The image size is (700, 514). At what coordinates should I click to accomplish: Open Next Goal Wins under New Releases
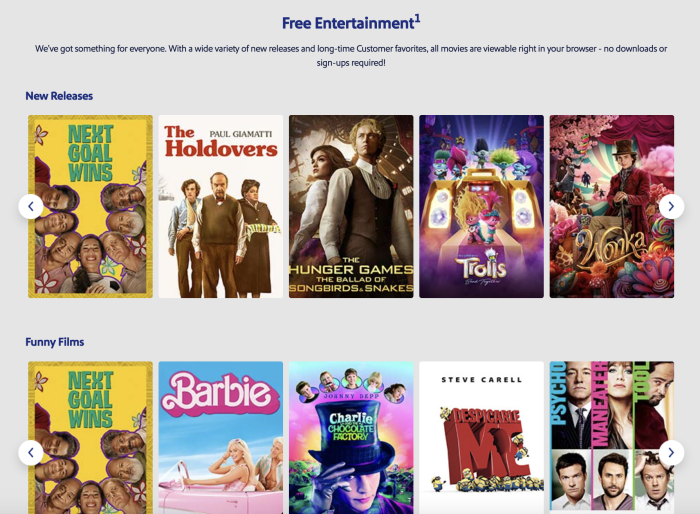[x=90, y=206]
